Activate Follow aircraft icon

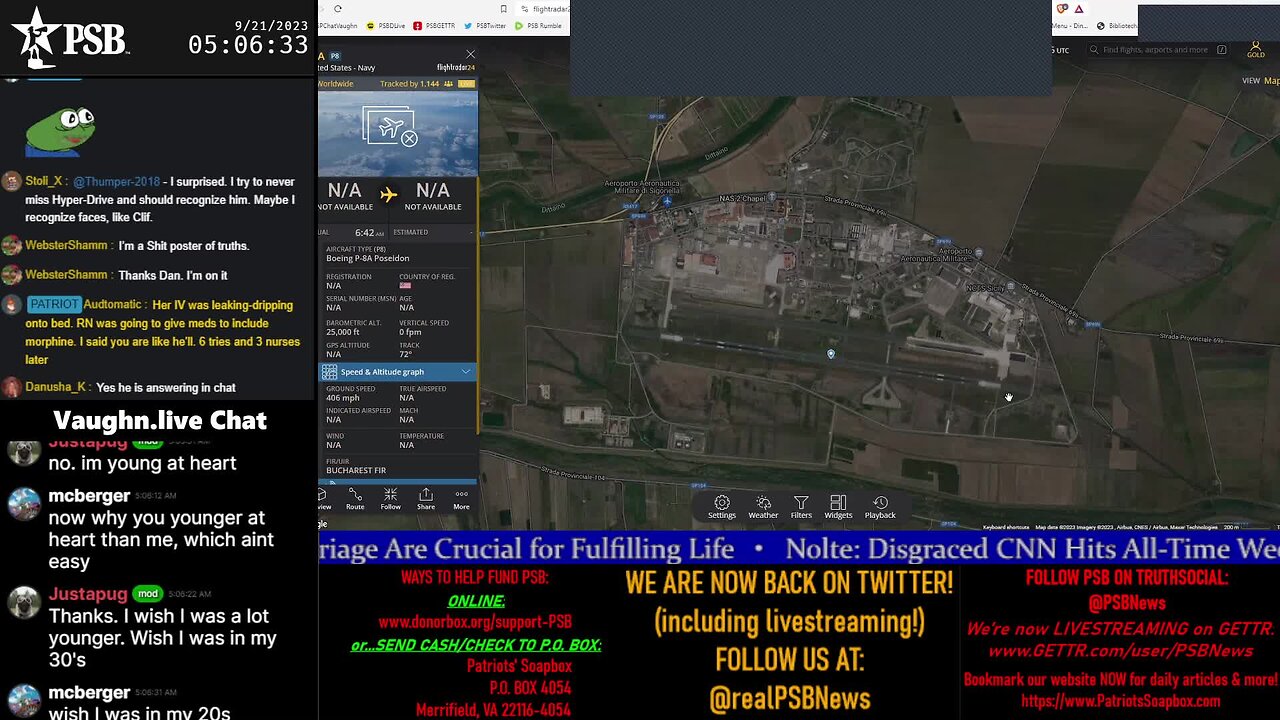(x=391, y=499)
